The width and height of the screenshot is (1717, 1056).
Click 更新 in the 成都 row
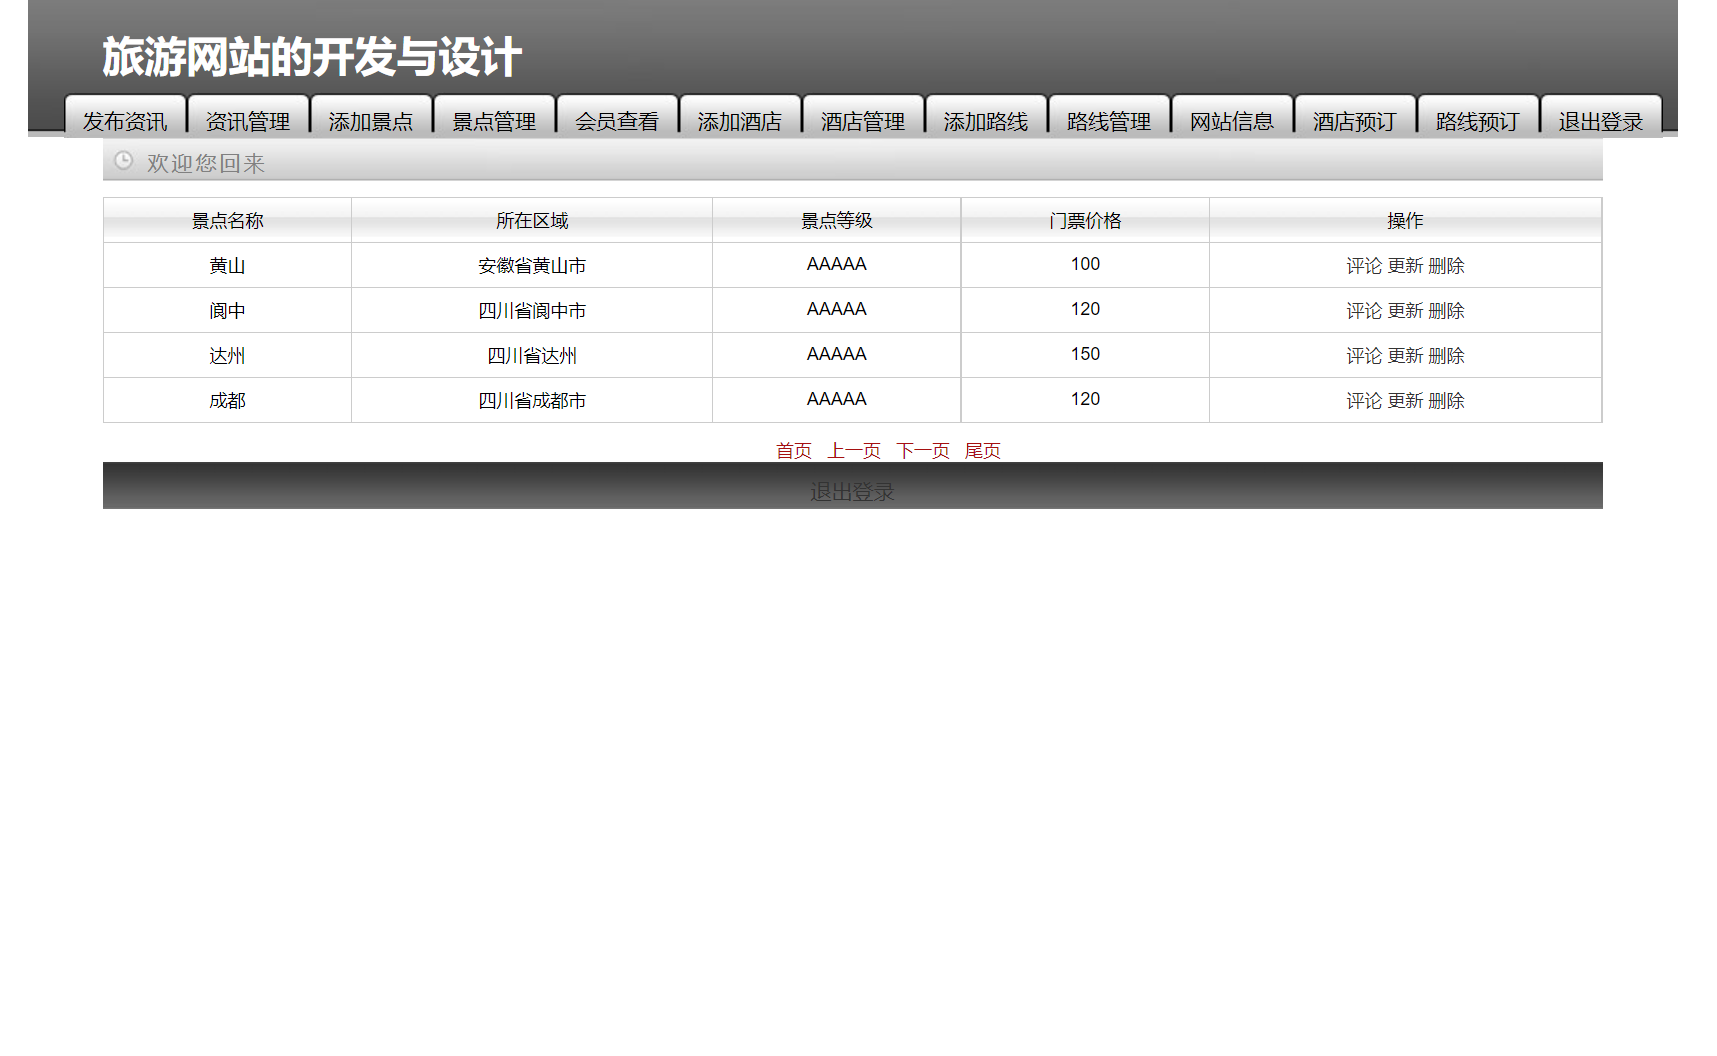(1405, 401)
